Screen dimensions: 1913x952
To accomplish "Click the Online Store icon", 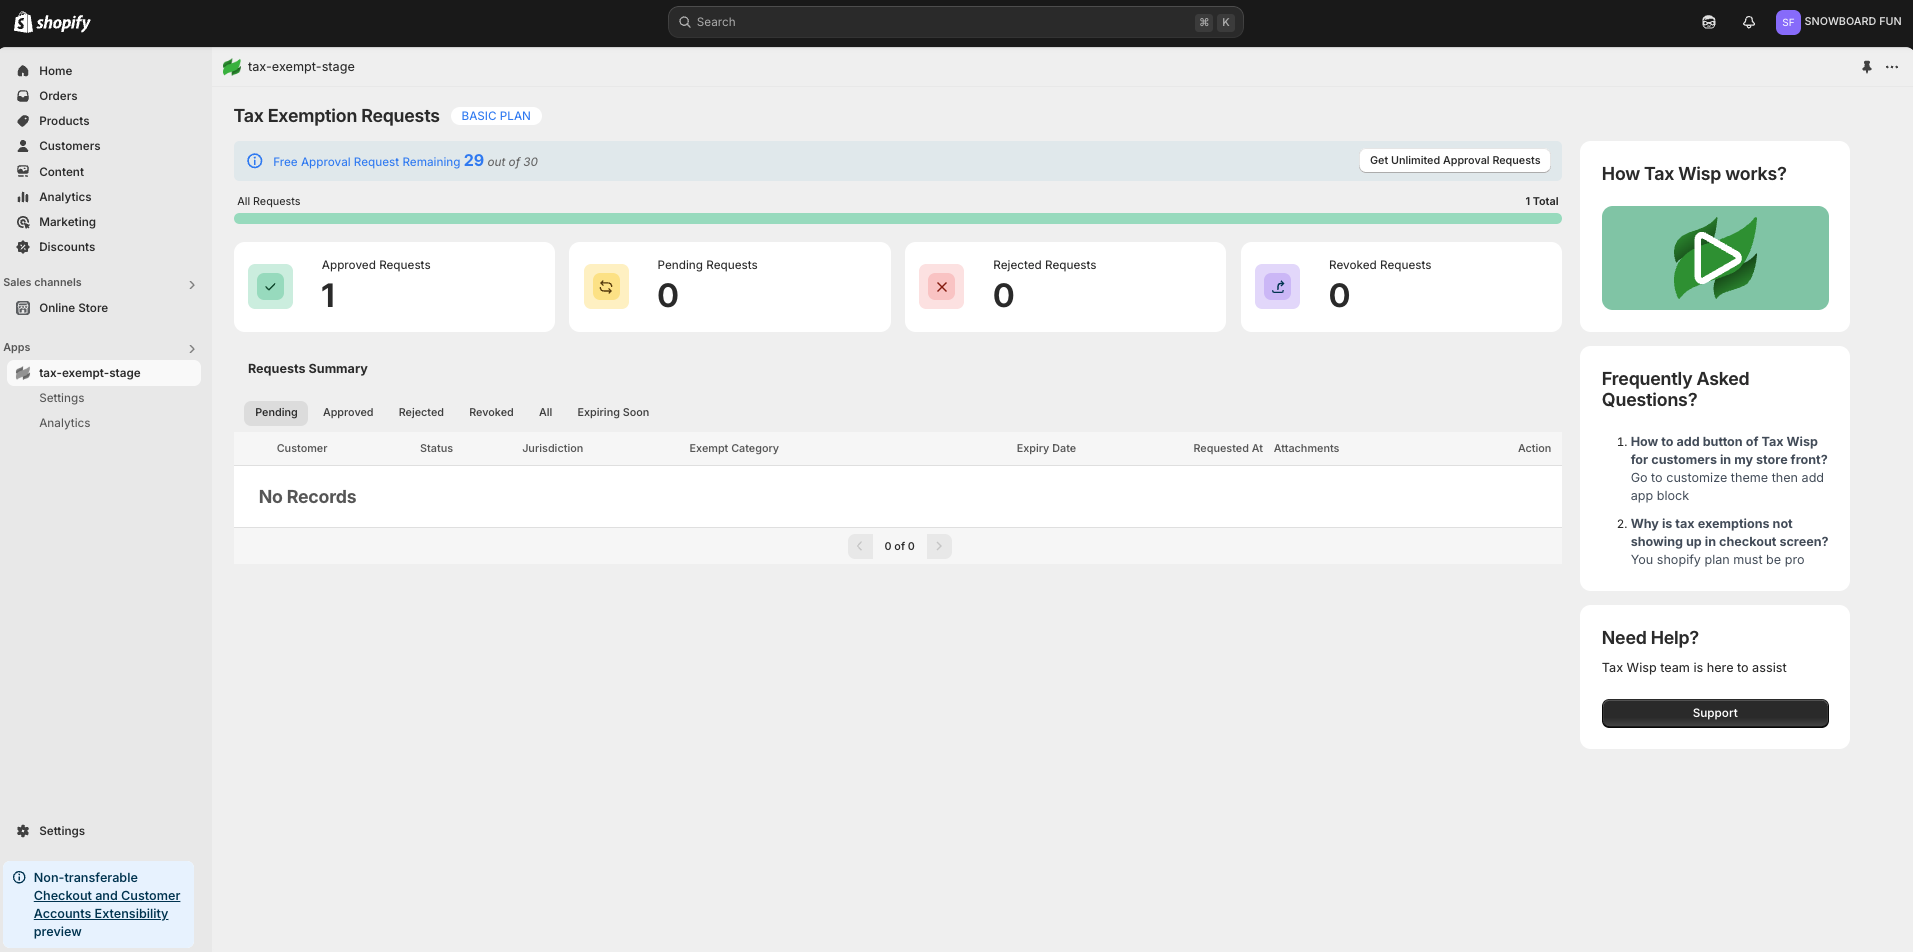I will pos(23,308).
